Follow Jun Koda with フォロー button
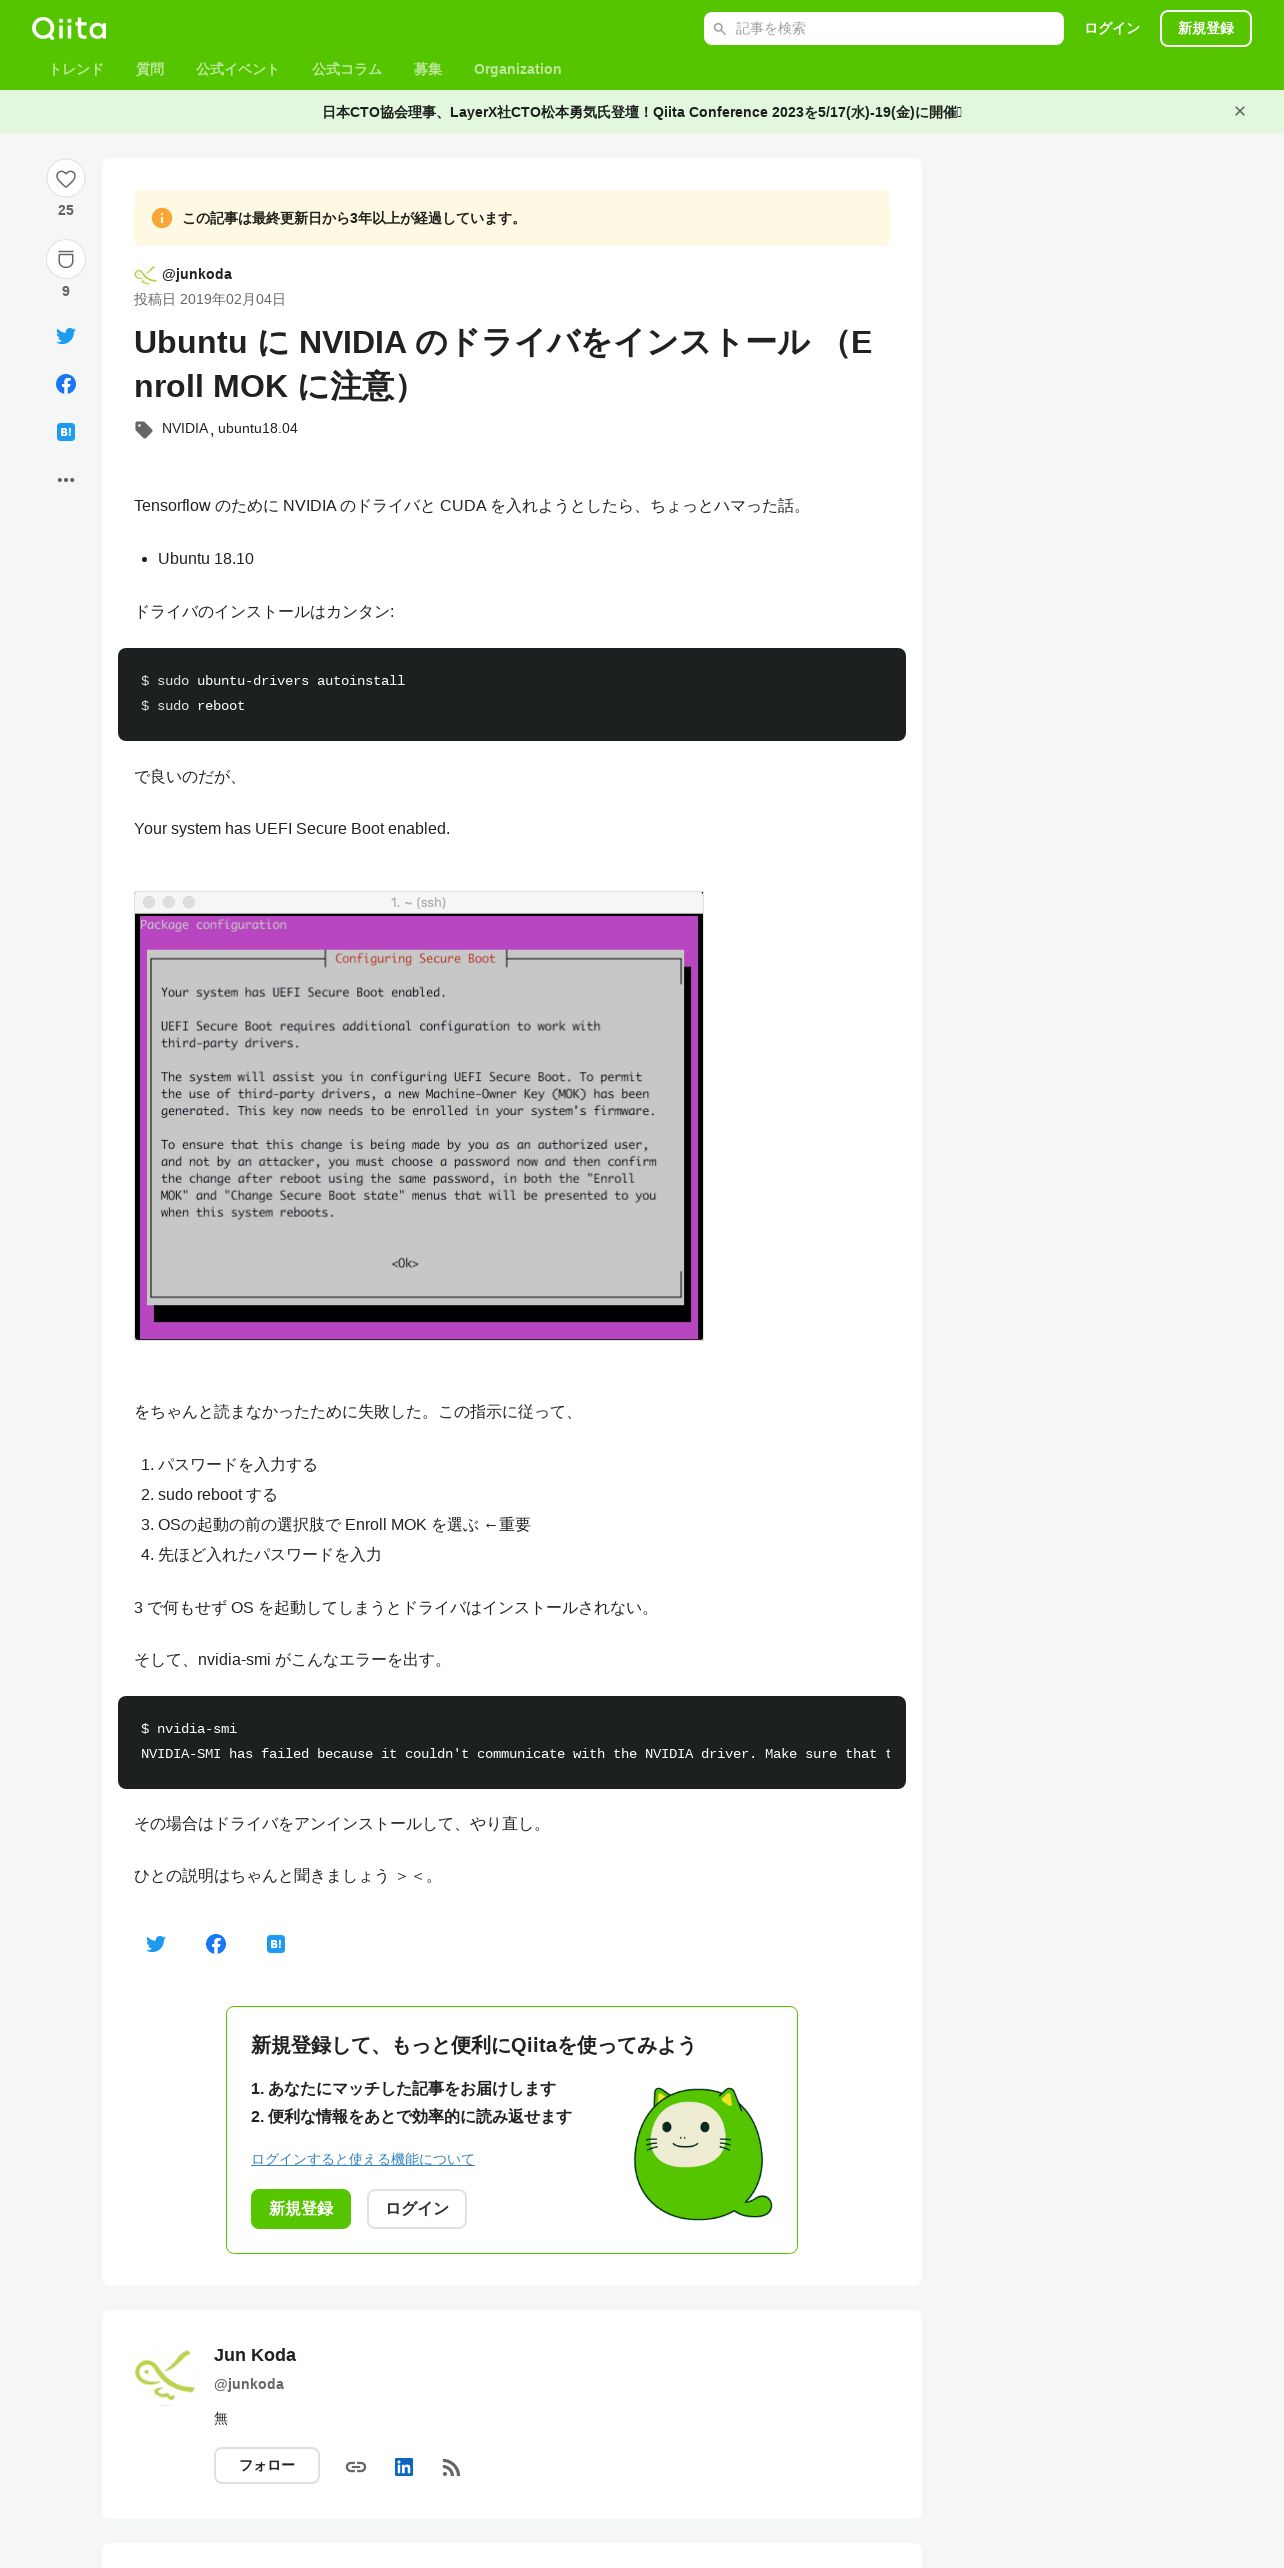 click(x=267, y=2465)
